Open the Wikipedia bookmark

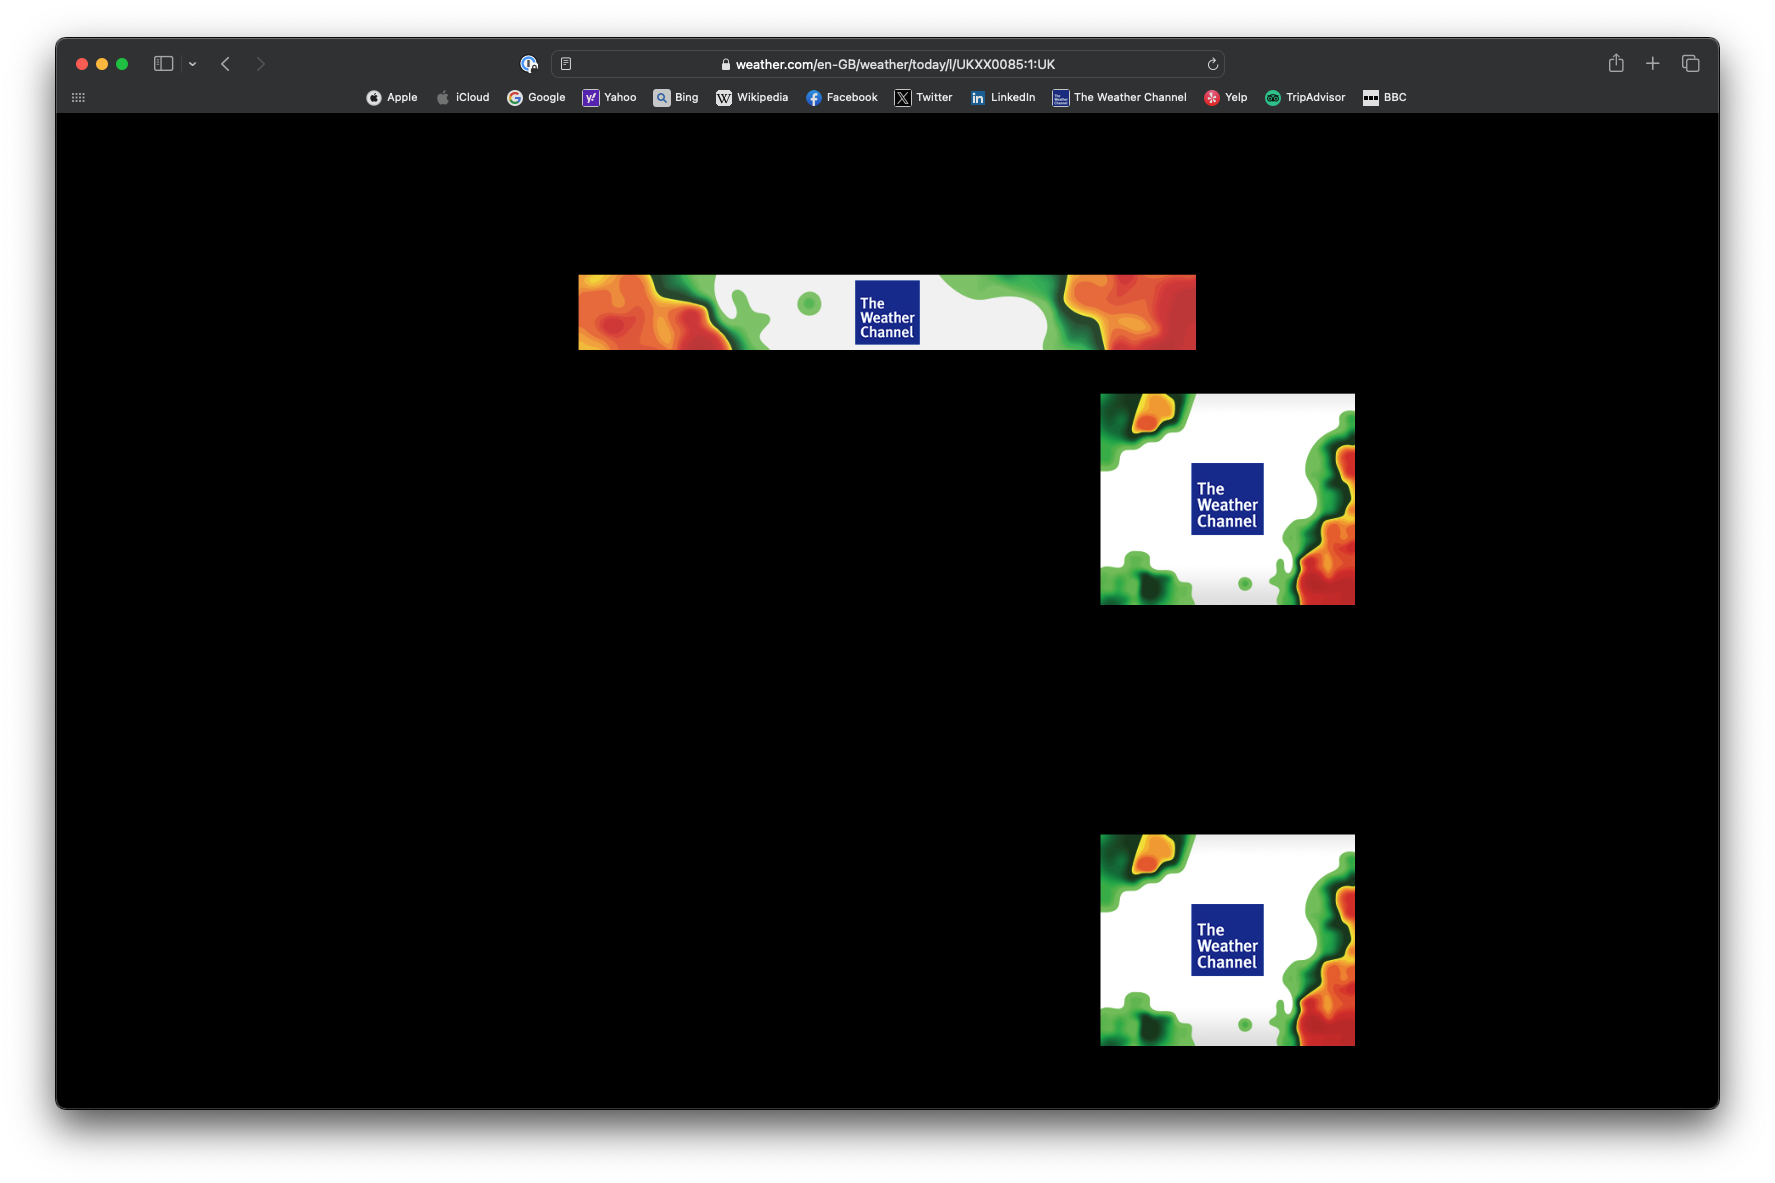[752, 97]
